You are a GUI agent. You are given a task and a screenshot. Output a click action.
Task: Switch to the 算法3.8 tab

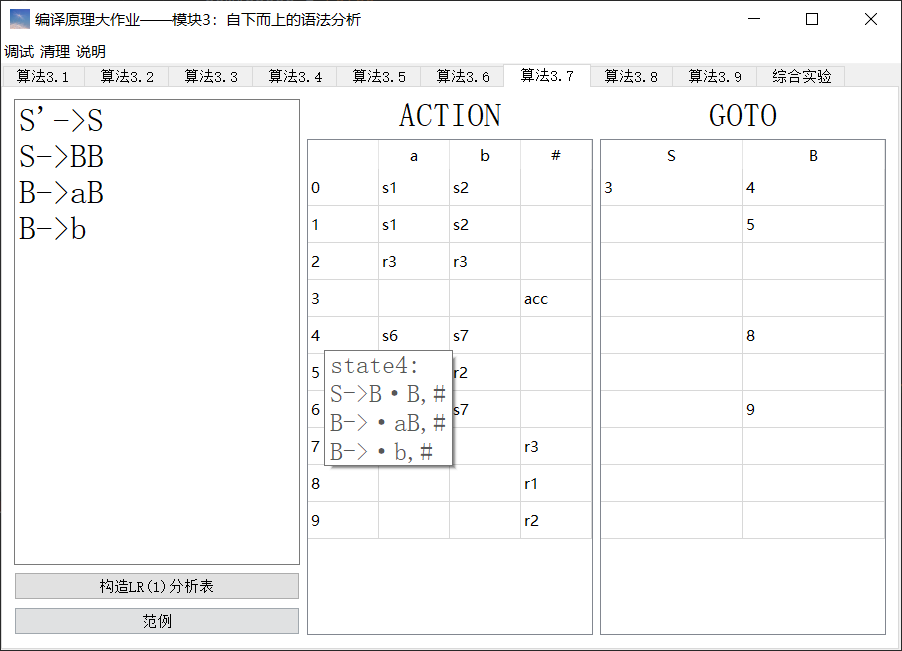click(x=630, y=75)
